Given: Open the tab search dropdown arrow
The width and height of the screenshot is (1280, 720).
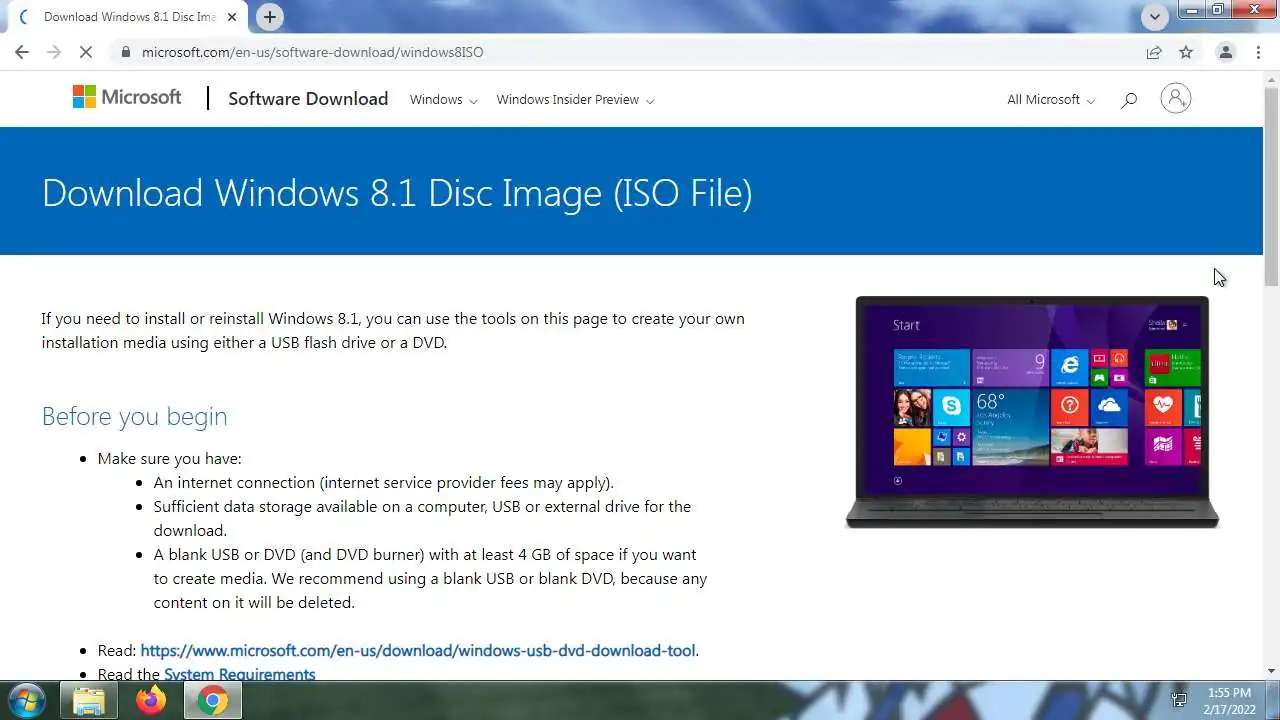Looking at the screenshot, I should [x=1155, y=16].
